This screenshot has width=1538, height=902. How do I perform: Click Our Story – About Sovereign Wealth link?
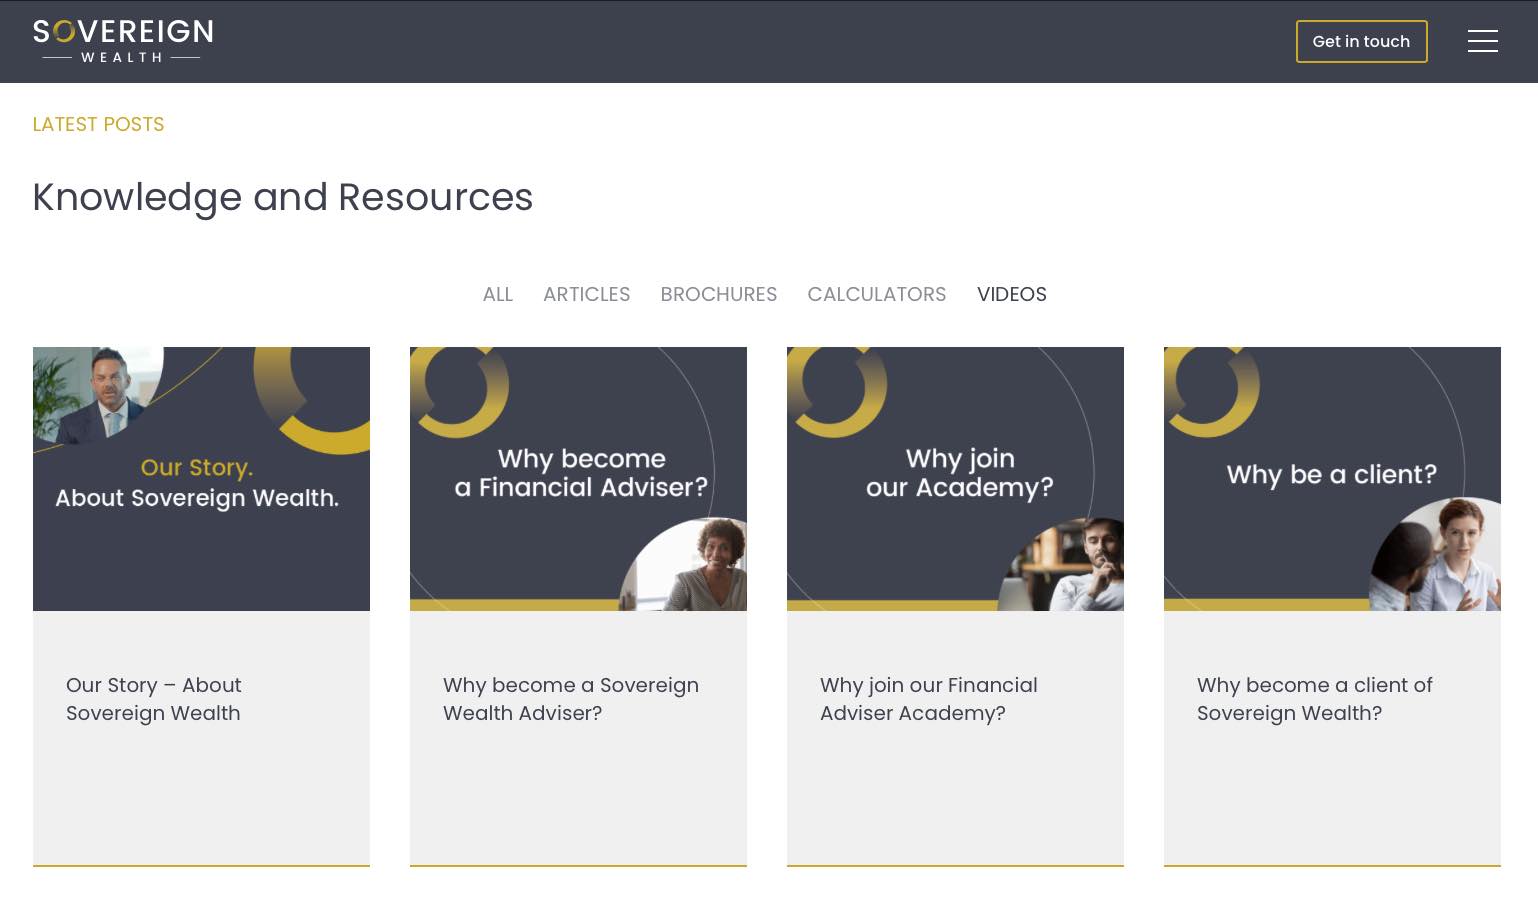click(154, 699)
